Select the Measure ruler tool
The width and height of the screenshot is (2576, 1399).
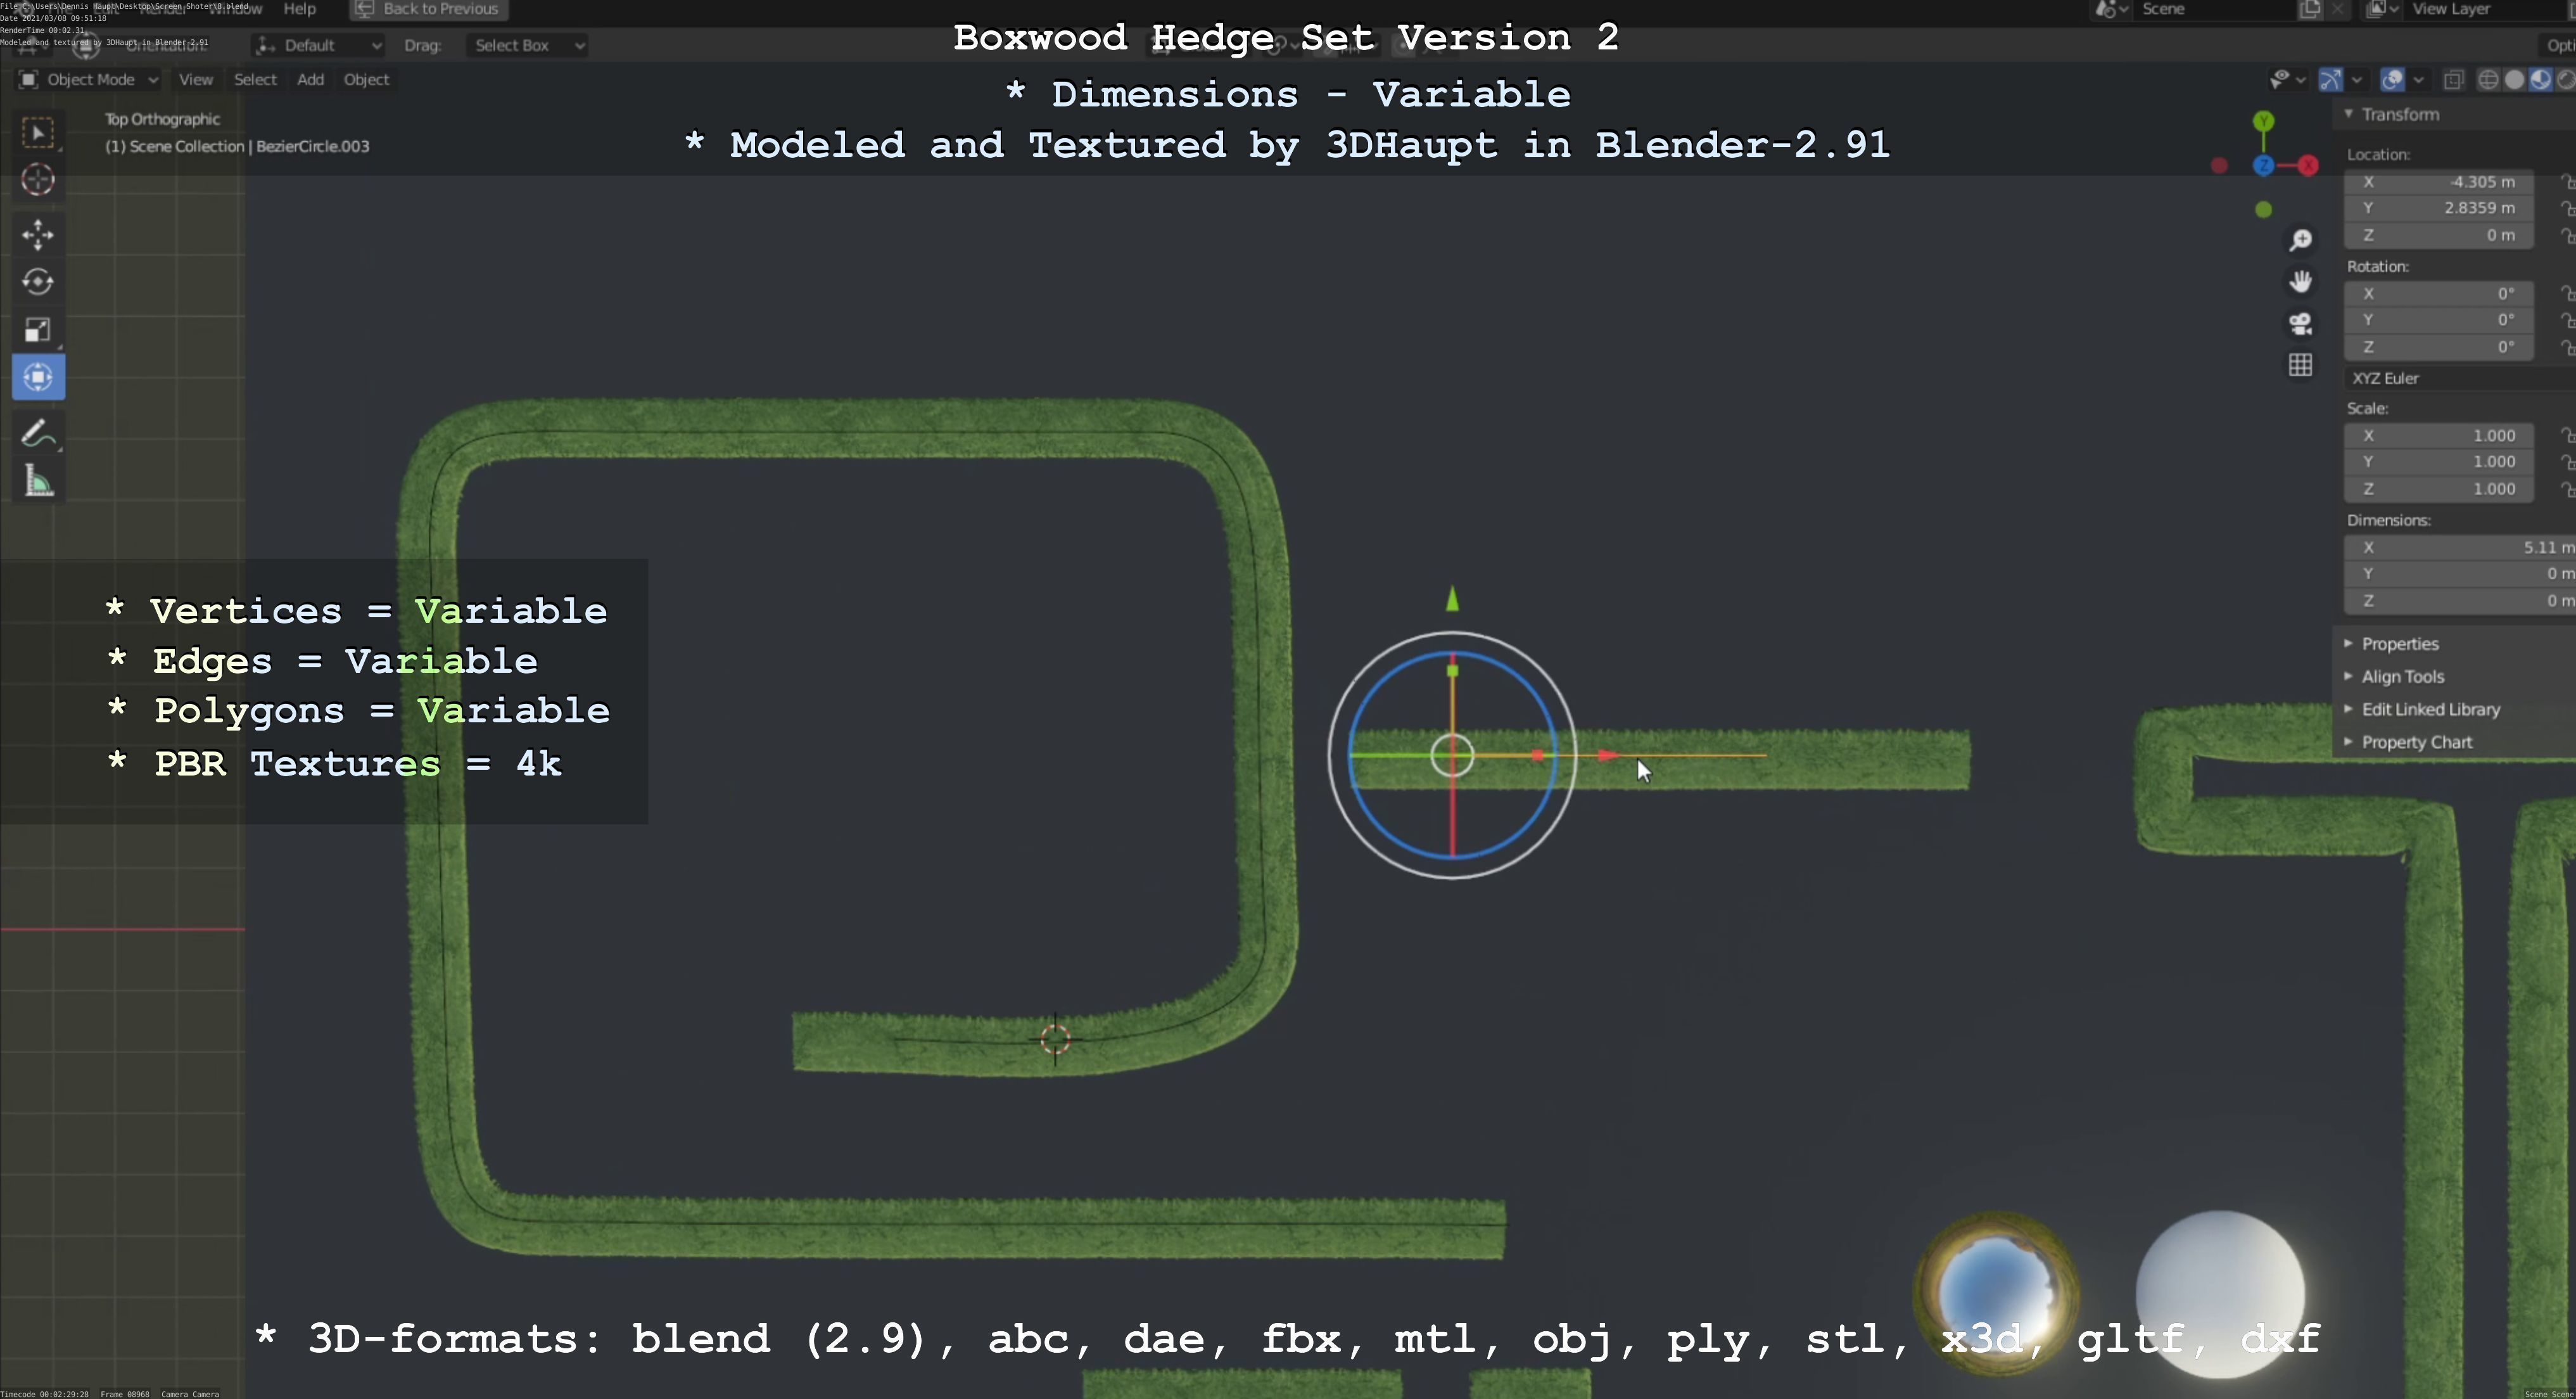[38, 483]
